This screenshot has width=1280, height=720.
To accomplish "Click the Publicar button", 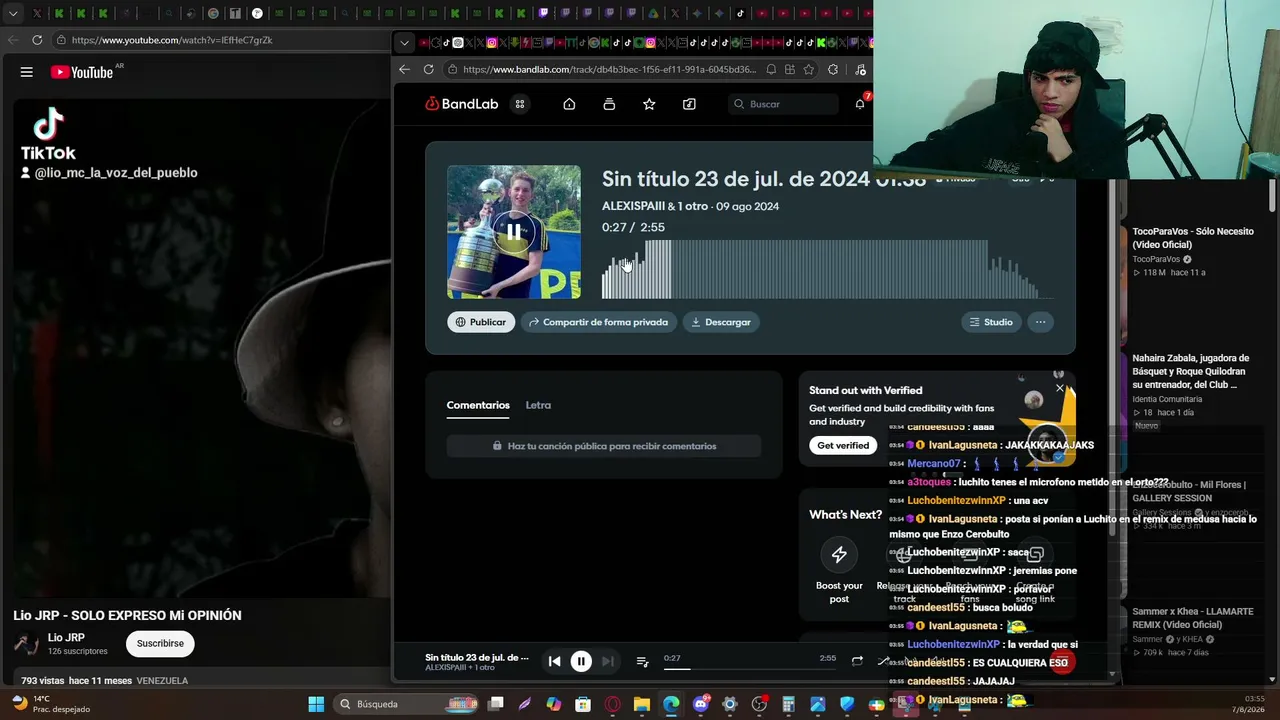I will 481,322.
